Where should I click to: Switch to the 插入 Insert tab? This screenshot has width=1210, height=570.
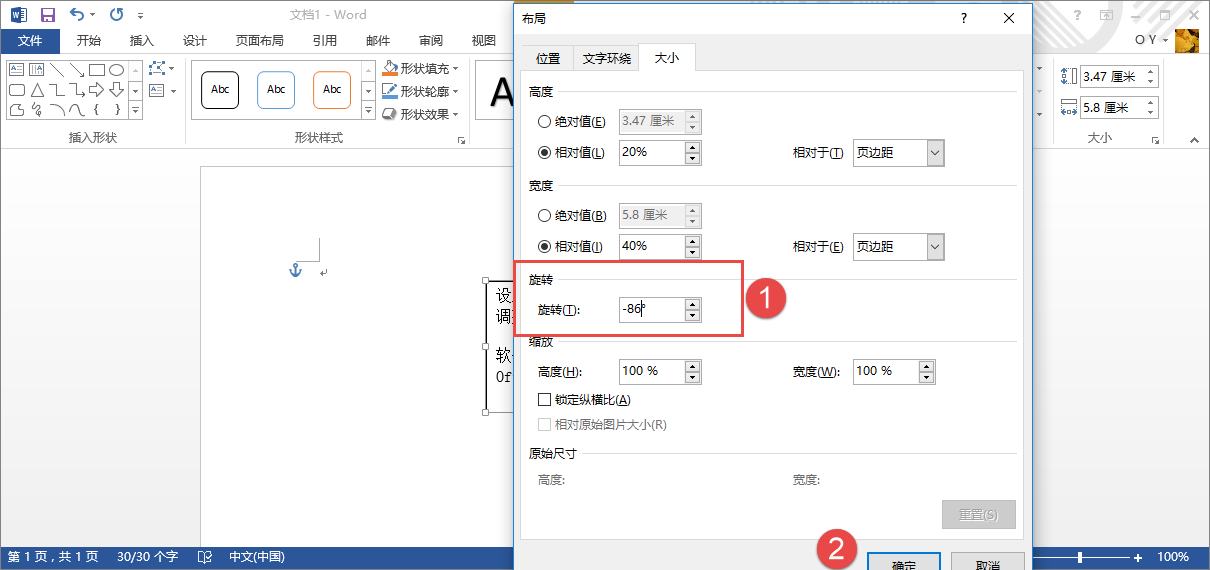coord(142,41)
